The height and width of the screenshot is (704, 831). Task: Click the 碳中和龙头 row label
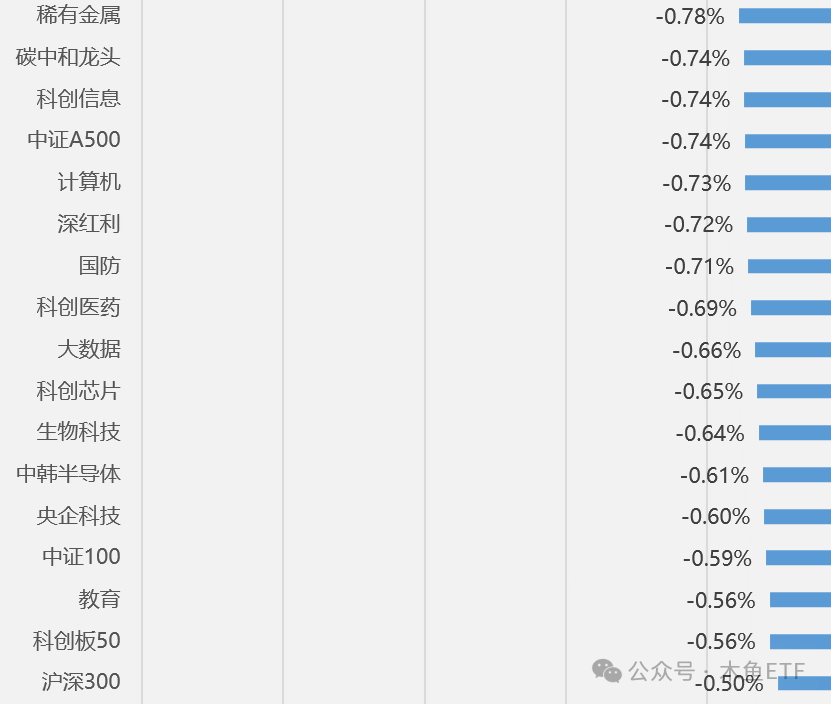click(68, 57)
